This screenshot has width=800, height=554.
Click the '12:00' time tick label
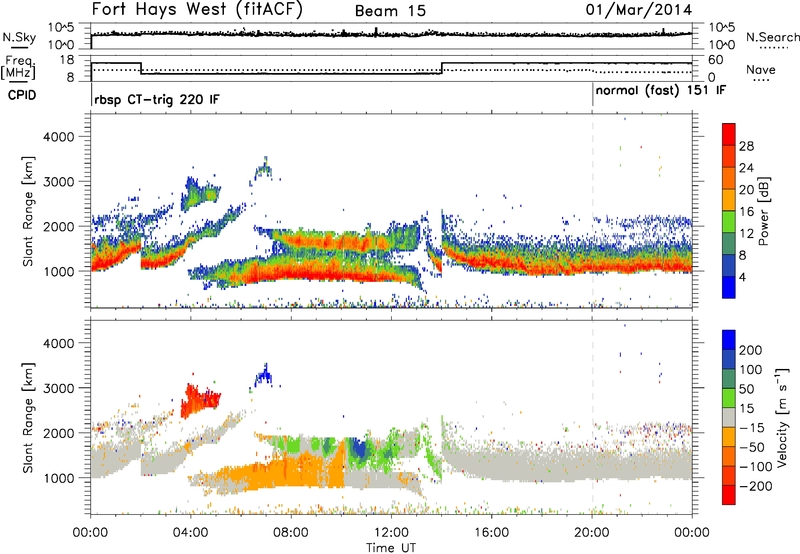click(391, 533)
